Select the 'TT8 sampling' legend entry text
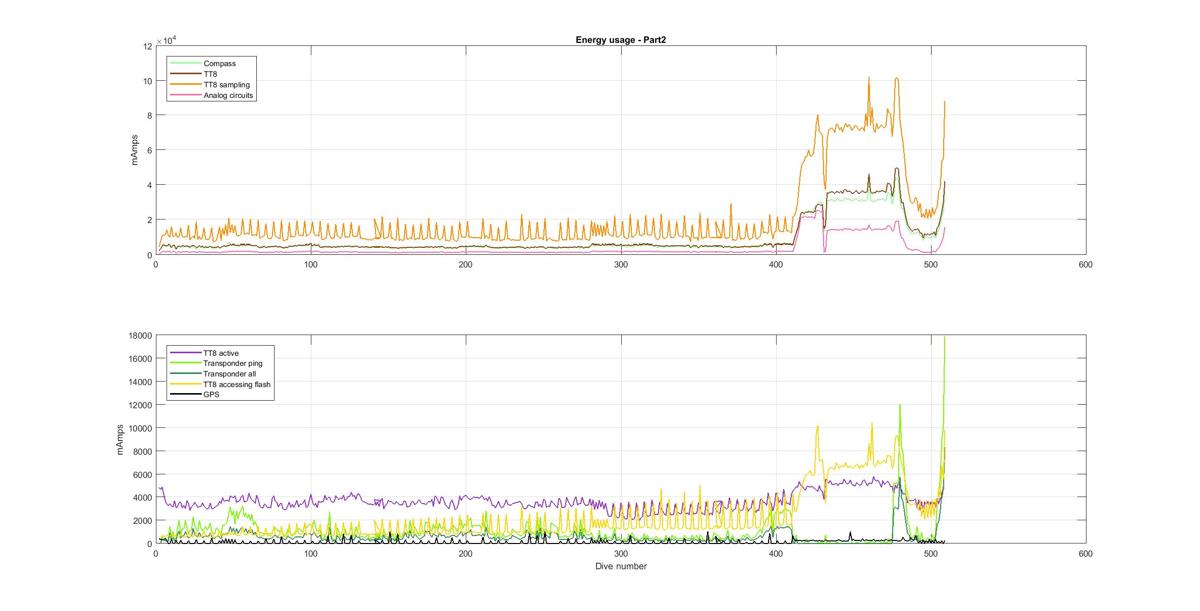The width and height of the screenshot is (1200, 611). [x=226, y=85]
